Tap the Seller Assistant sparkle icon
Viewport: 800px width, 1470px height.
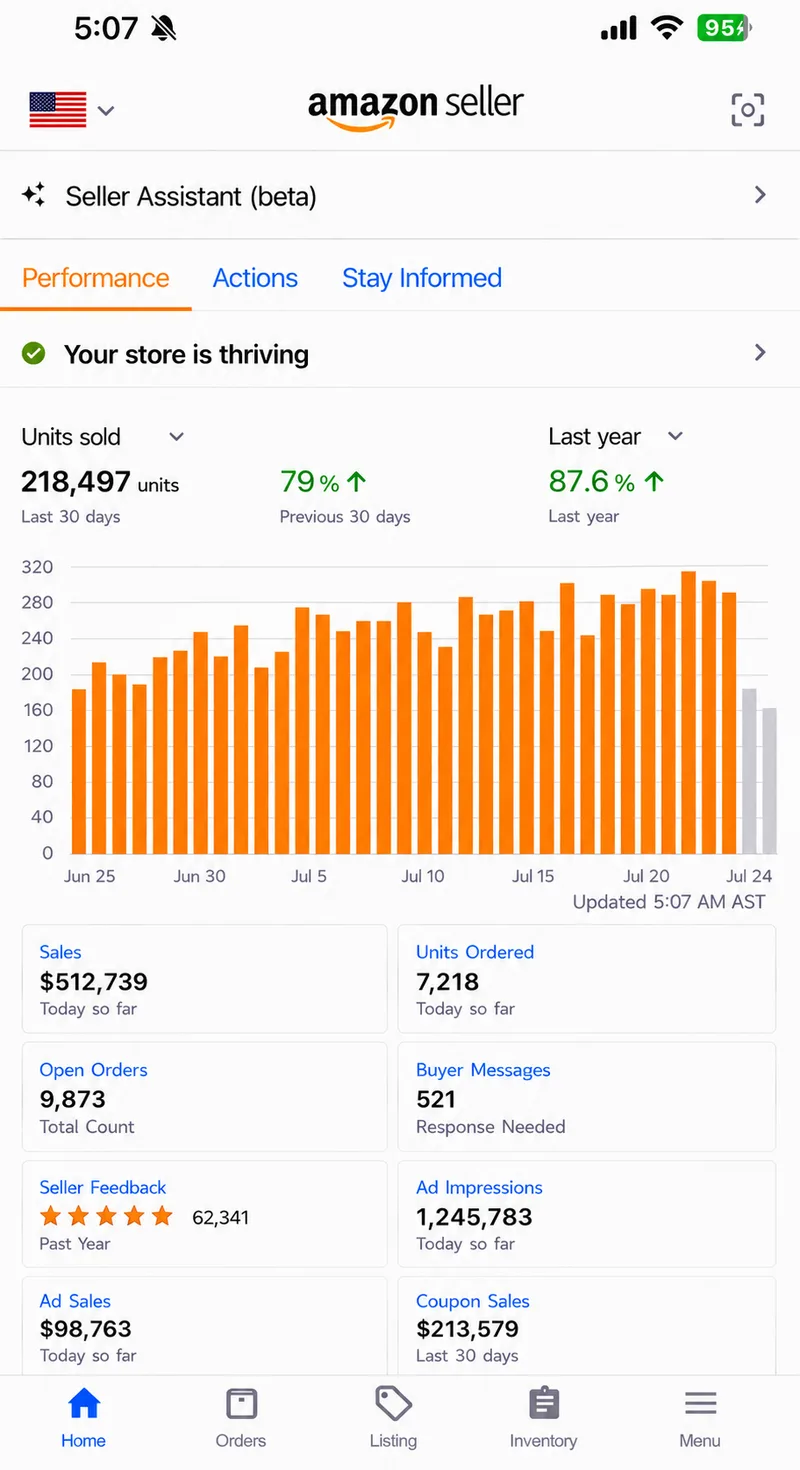pyautogui.click(x=34, y=195)
